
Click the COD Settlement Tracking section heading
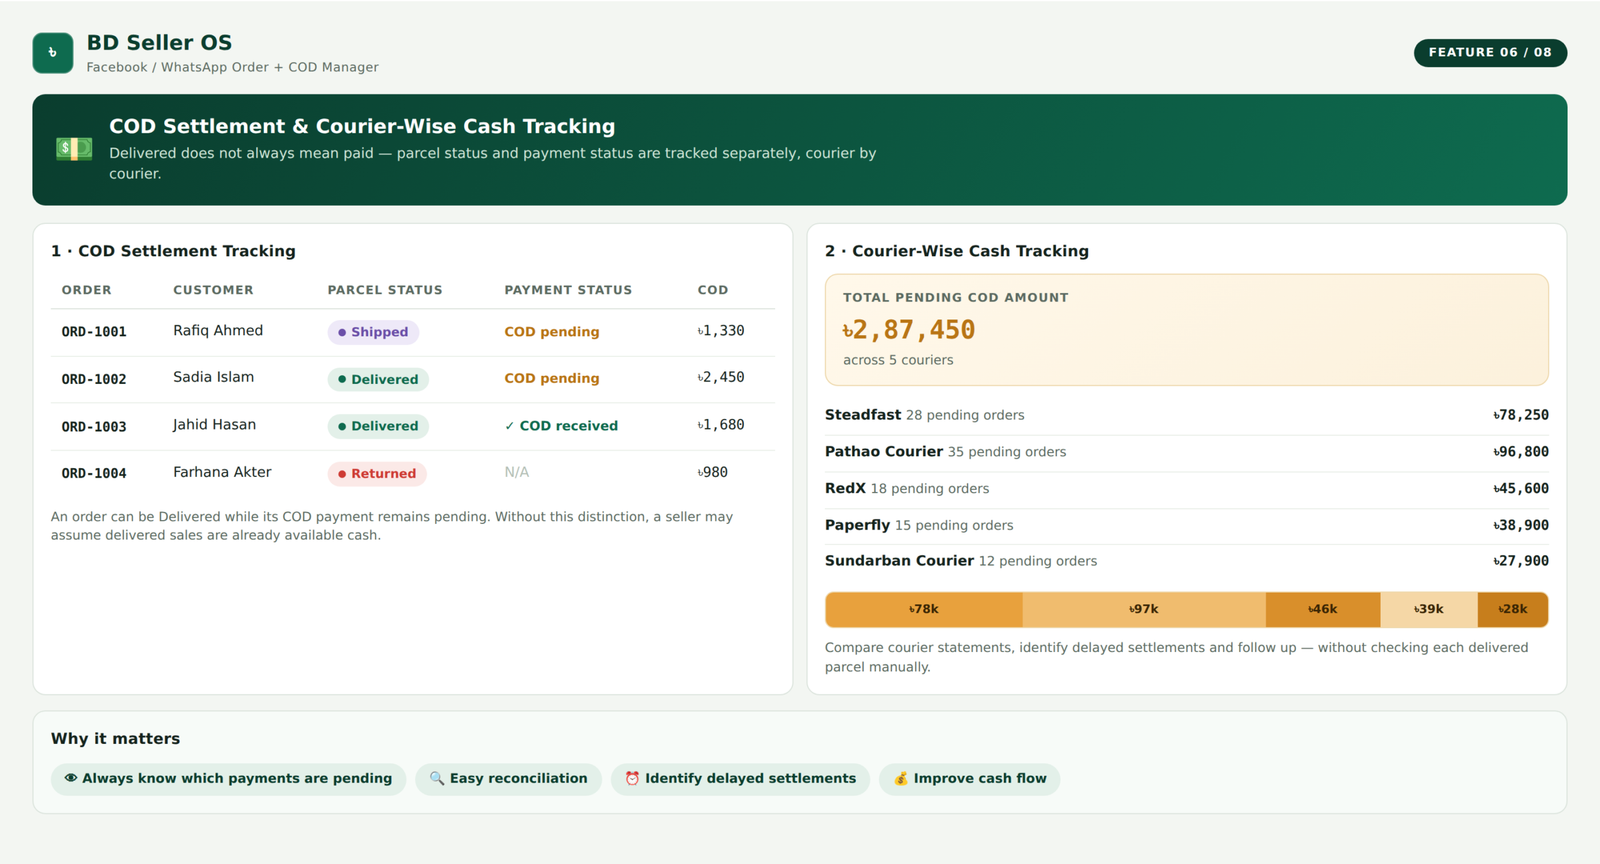tap(173, 251)
